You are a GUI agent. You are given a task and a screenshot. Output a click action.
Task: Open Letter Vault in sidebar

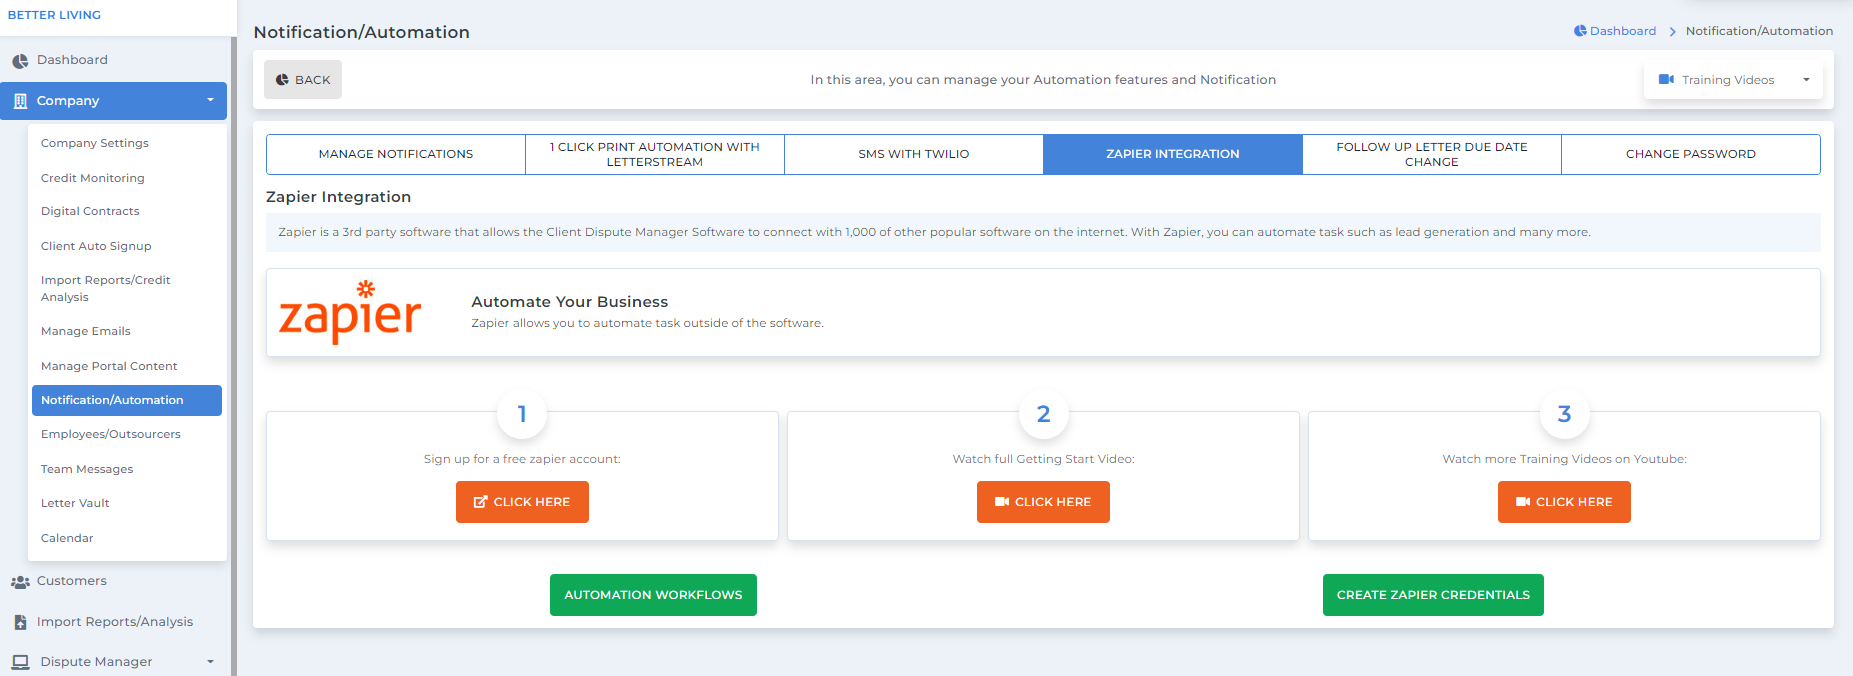click(x=75, y=503)
